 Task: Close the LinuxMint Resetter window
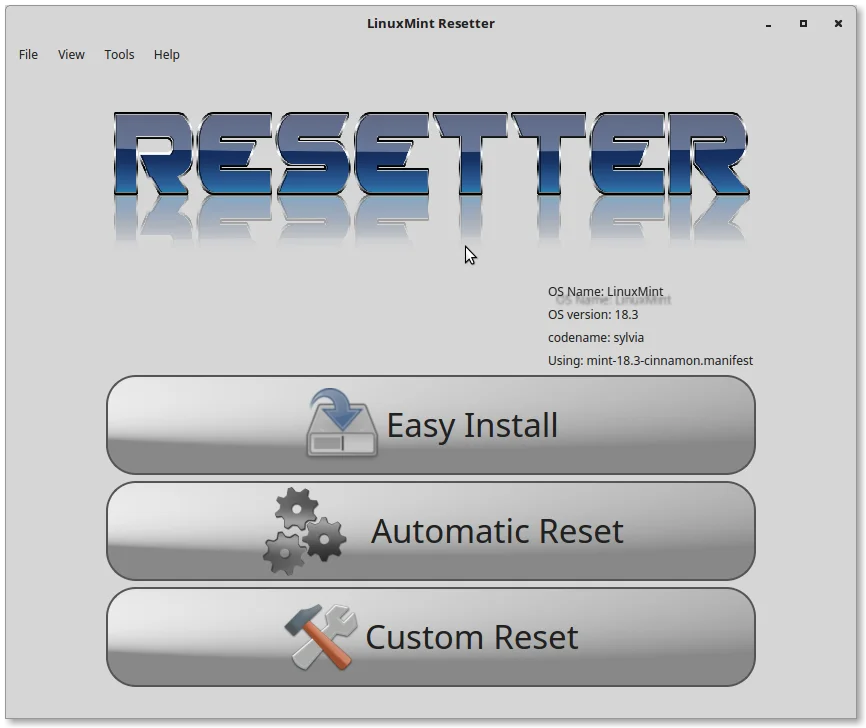click(838, 23)
